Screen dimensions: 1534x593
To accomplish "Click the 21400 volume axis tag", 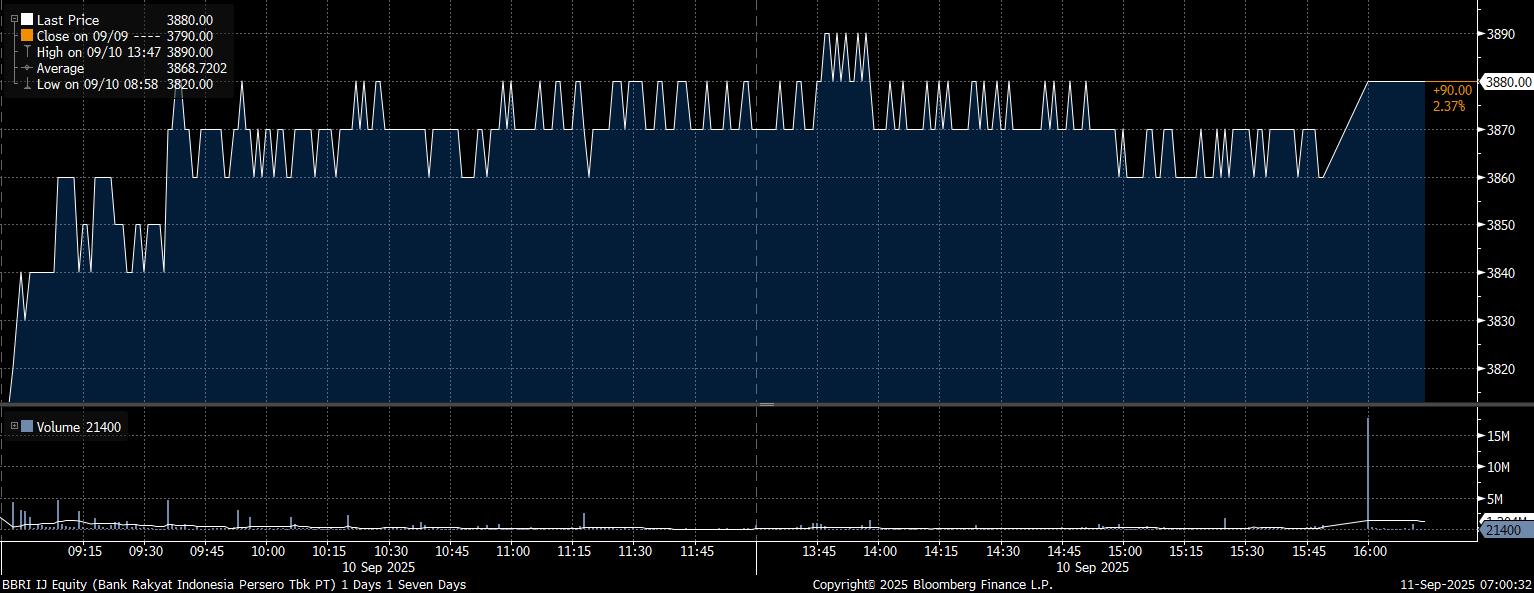I will pyautogui.click(x=1503, y=529).
